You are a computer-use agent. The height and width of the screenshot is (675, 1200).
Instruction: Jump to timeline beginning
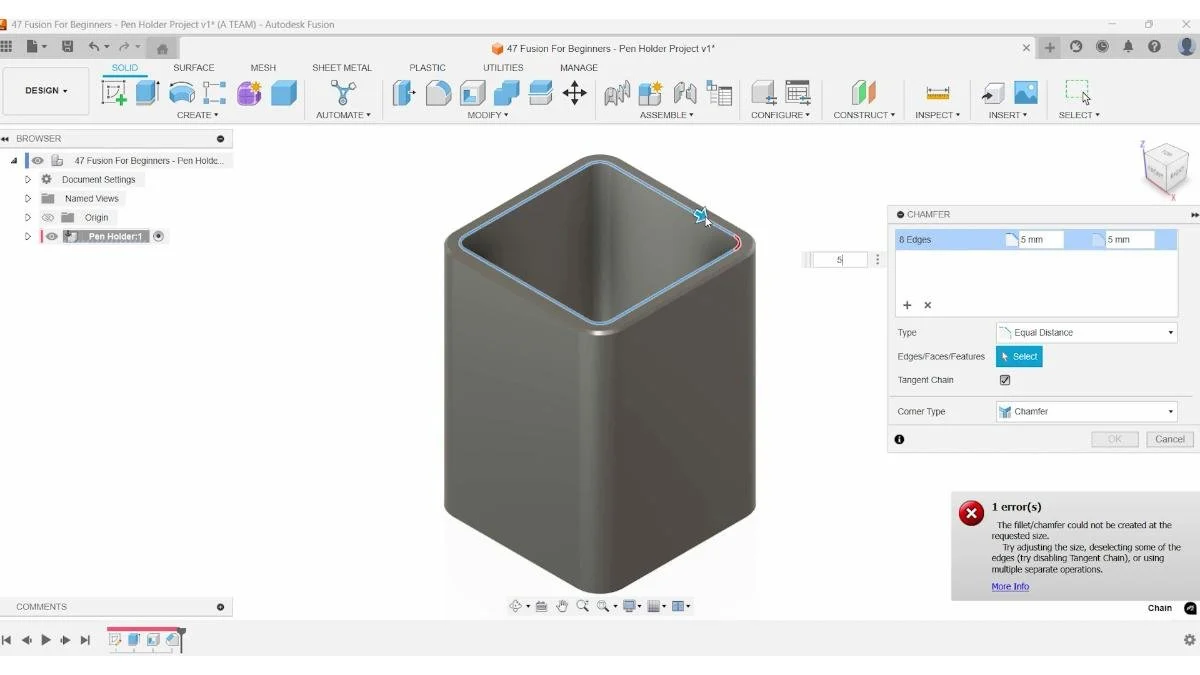[x=7, y=640]
